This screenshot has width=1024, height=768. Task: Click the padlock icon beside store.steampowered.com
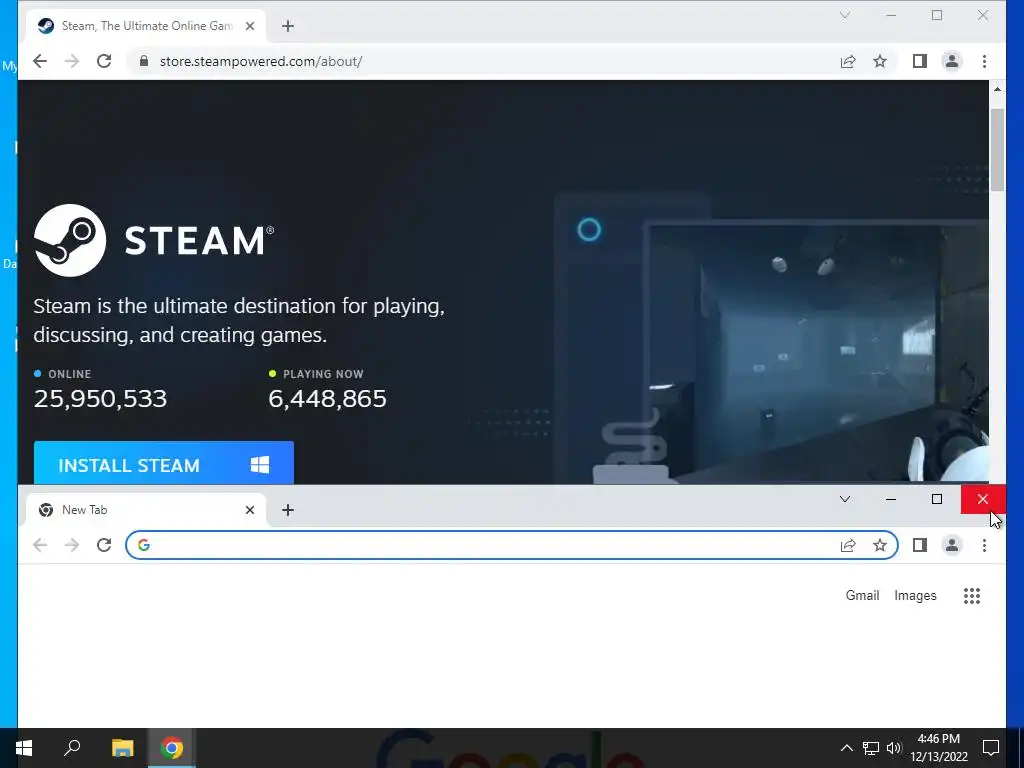144,61
